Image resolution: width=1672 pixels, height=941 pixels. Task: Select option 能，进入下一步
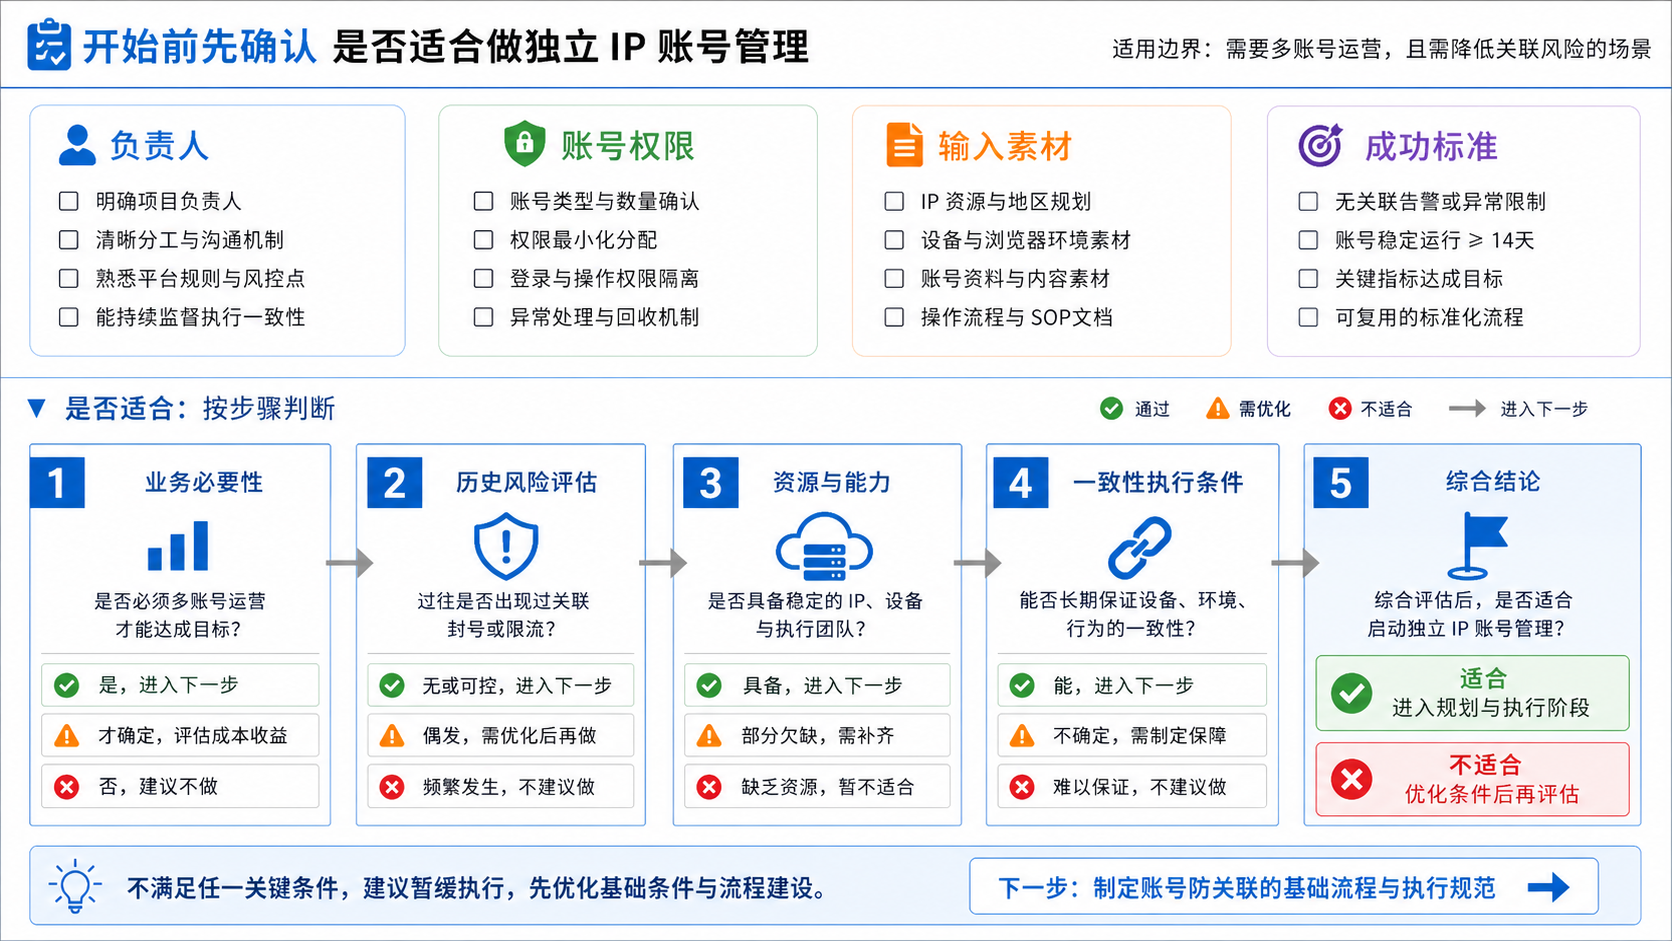[1132, 685]
